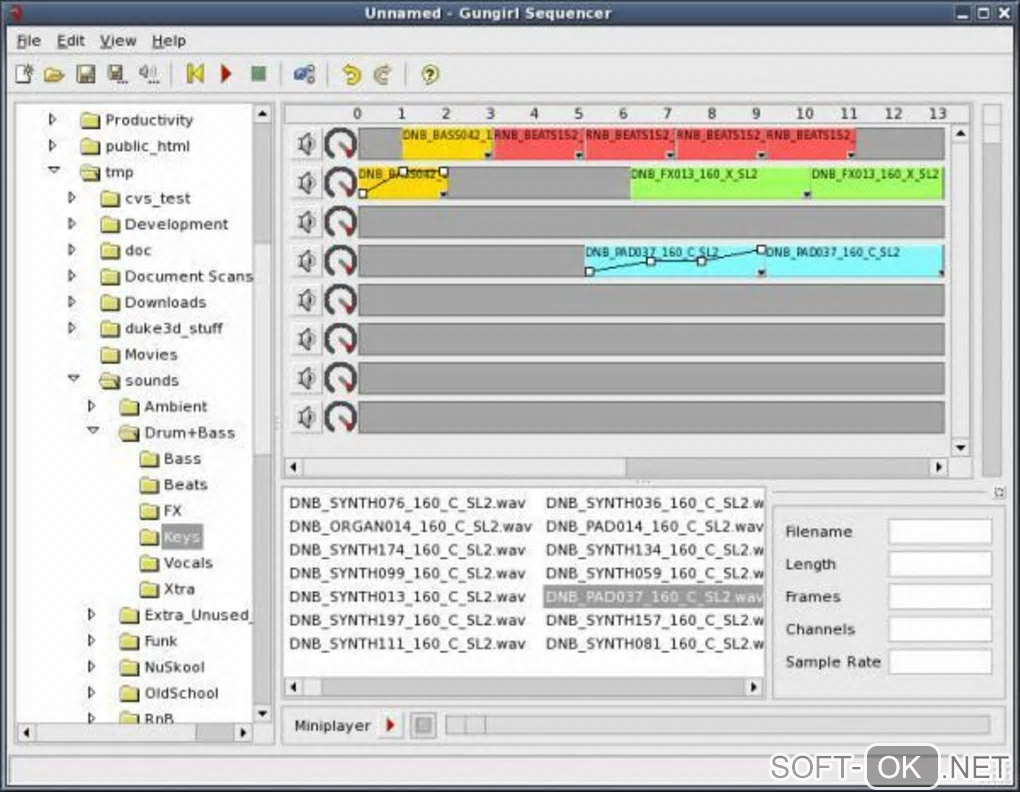This screenshot has width=1020, height=792.
Task: Select file DNB_SYNTH076_160_C_SL2.wav
Action: pos(407,503)
